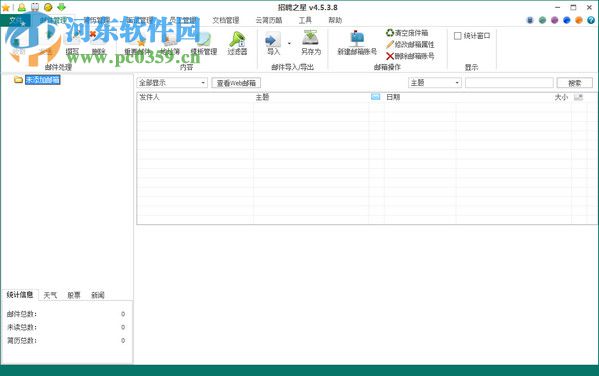The width and height of the screenshot is (599, 376).
Task: Click the 搜索 search button
Action: (575, 83)
